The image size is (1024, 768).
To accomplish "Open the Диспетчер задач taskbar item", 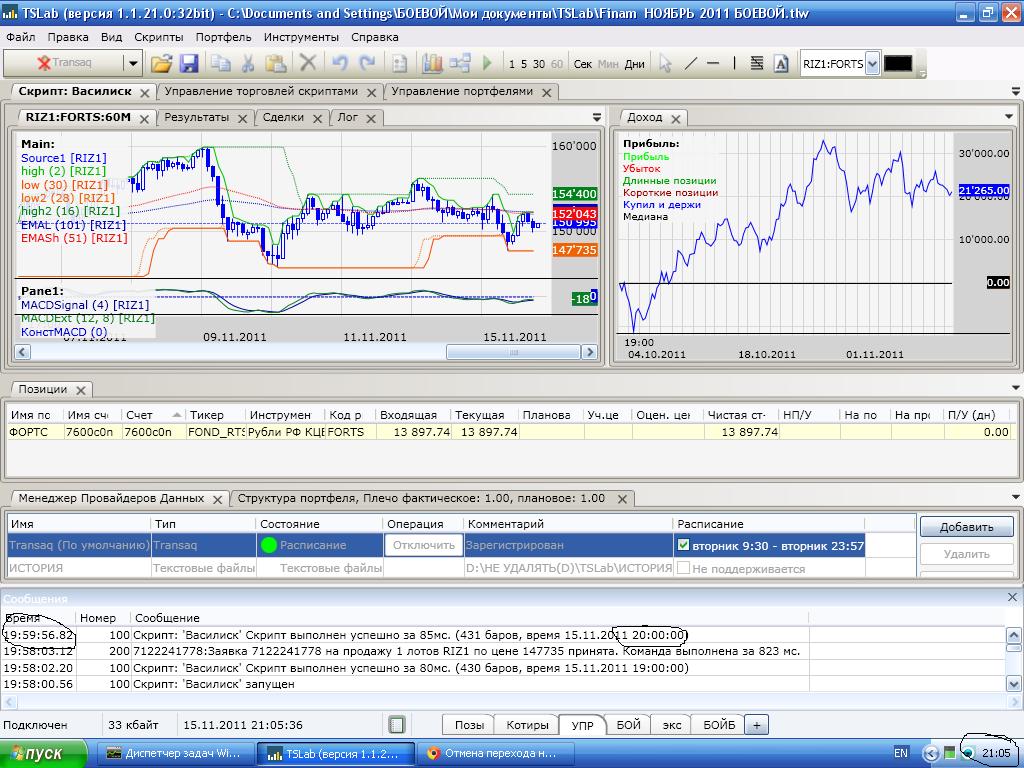I will point(174,753).
